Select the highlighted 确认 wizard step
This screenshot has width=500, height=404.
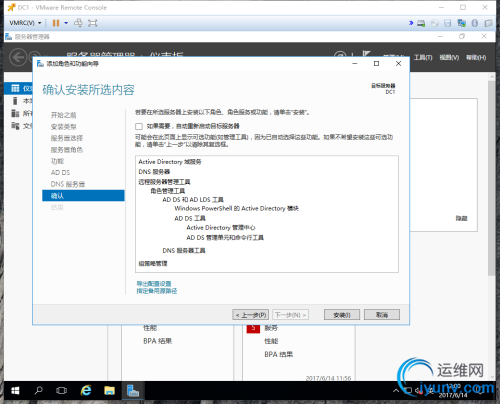pyautogui.click(x=83, y=196)
